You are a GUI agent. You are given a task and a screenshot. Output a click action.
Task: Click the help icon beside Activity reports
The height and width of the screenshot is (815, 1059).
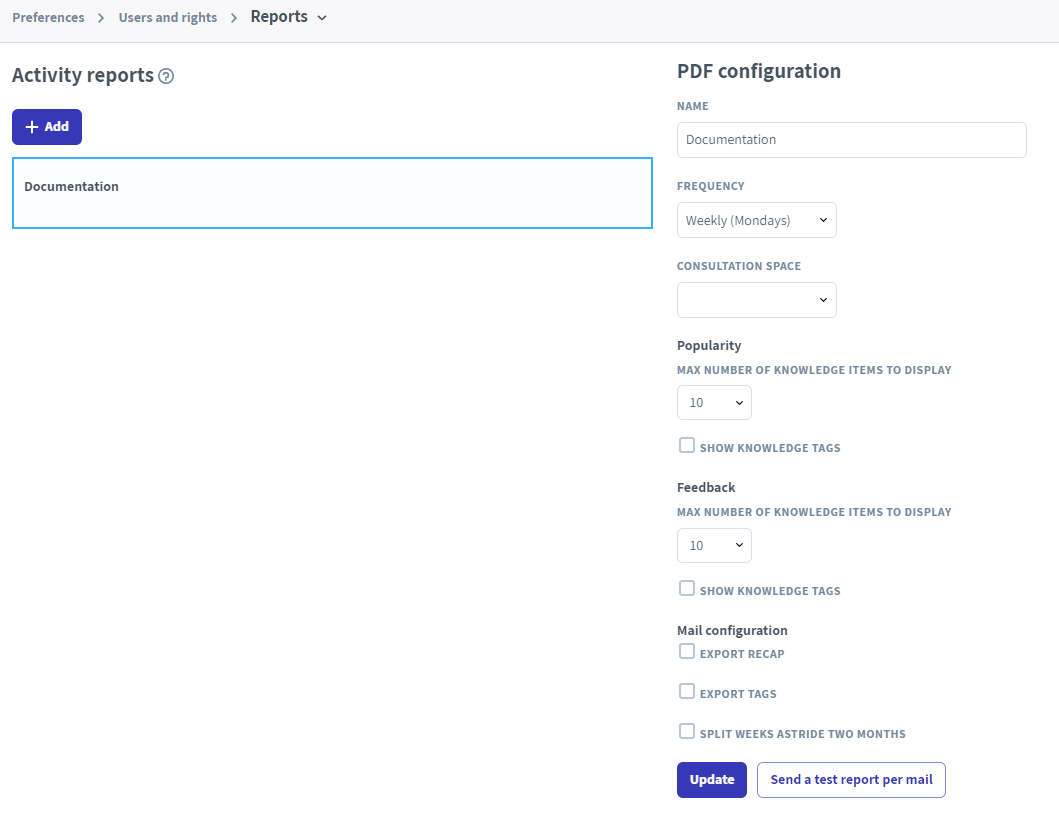pyautogui.click(x=166, y=76)
